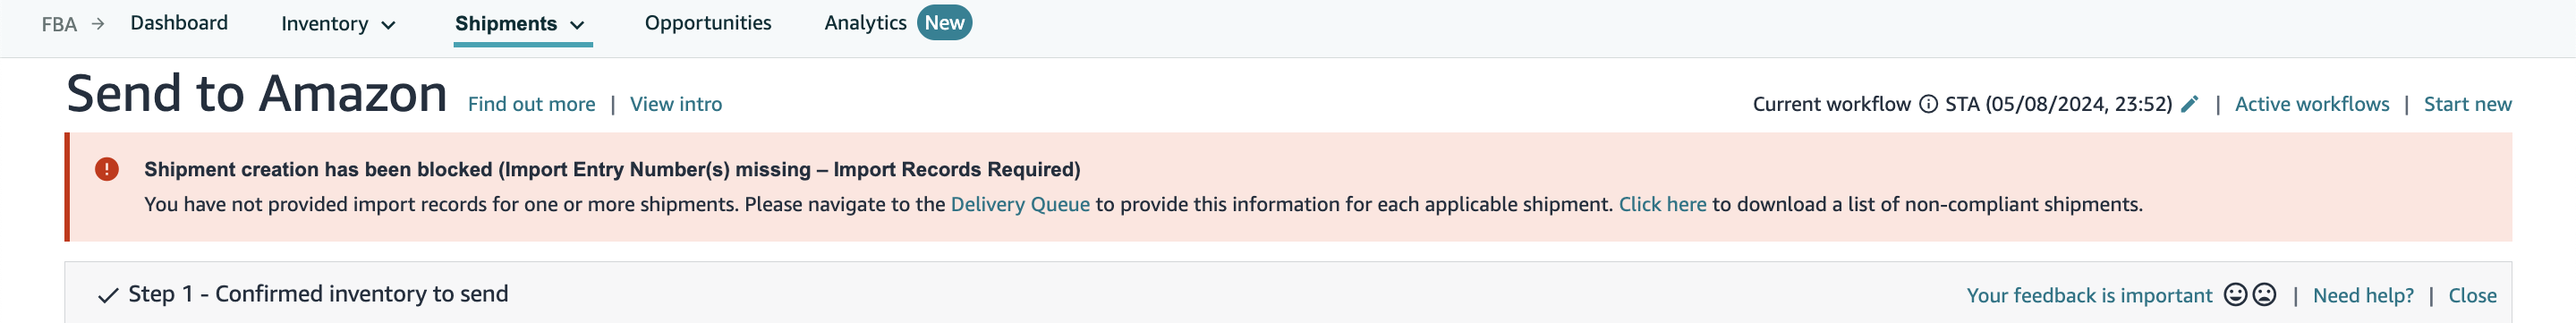The height and width of the screenshot is (323, 2576).
Task: Click the arrow icon after FBA breadcrumb
Action: coord(98,23)
